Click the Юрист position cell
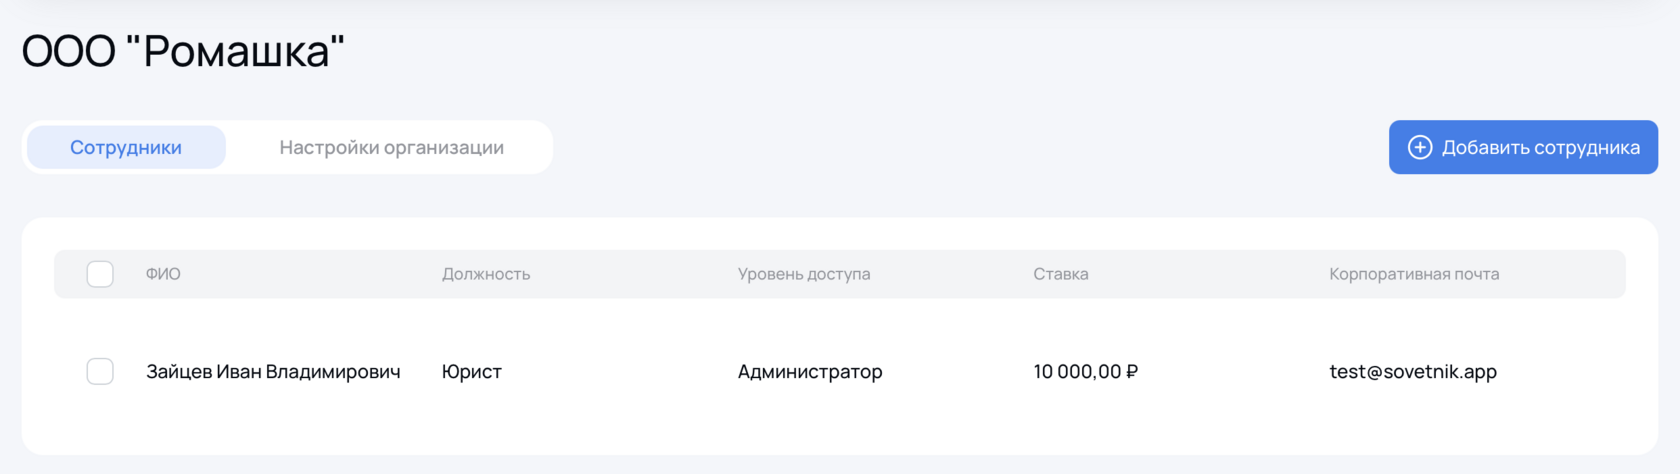 (x=472, y=372)
